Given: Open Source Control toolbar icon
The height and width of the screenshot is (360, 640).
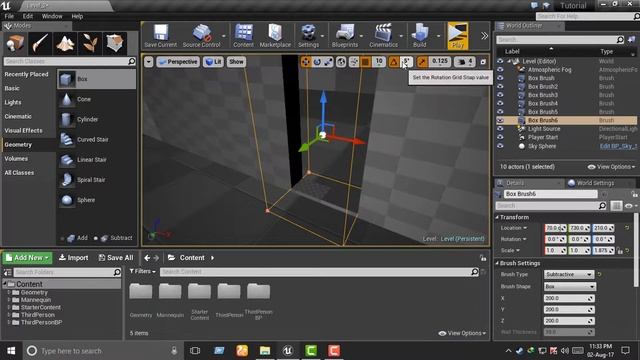Looking at the screenshot, I should click(x=202, y=36).
